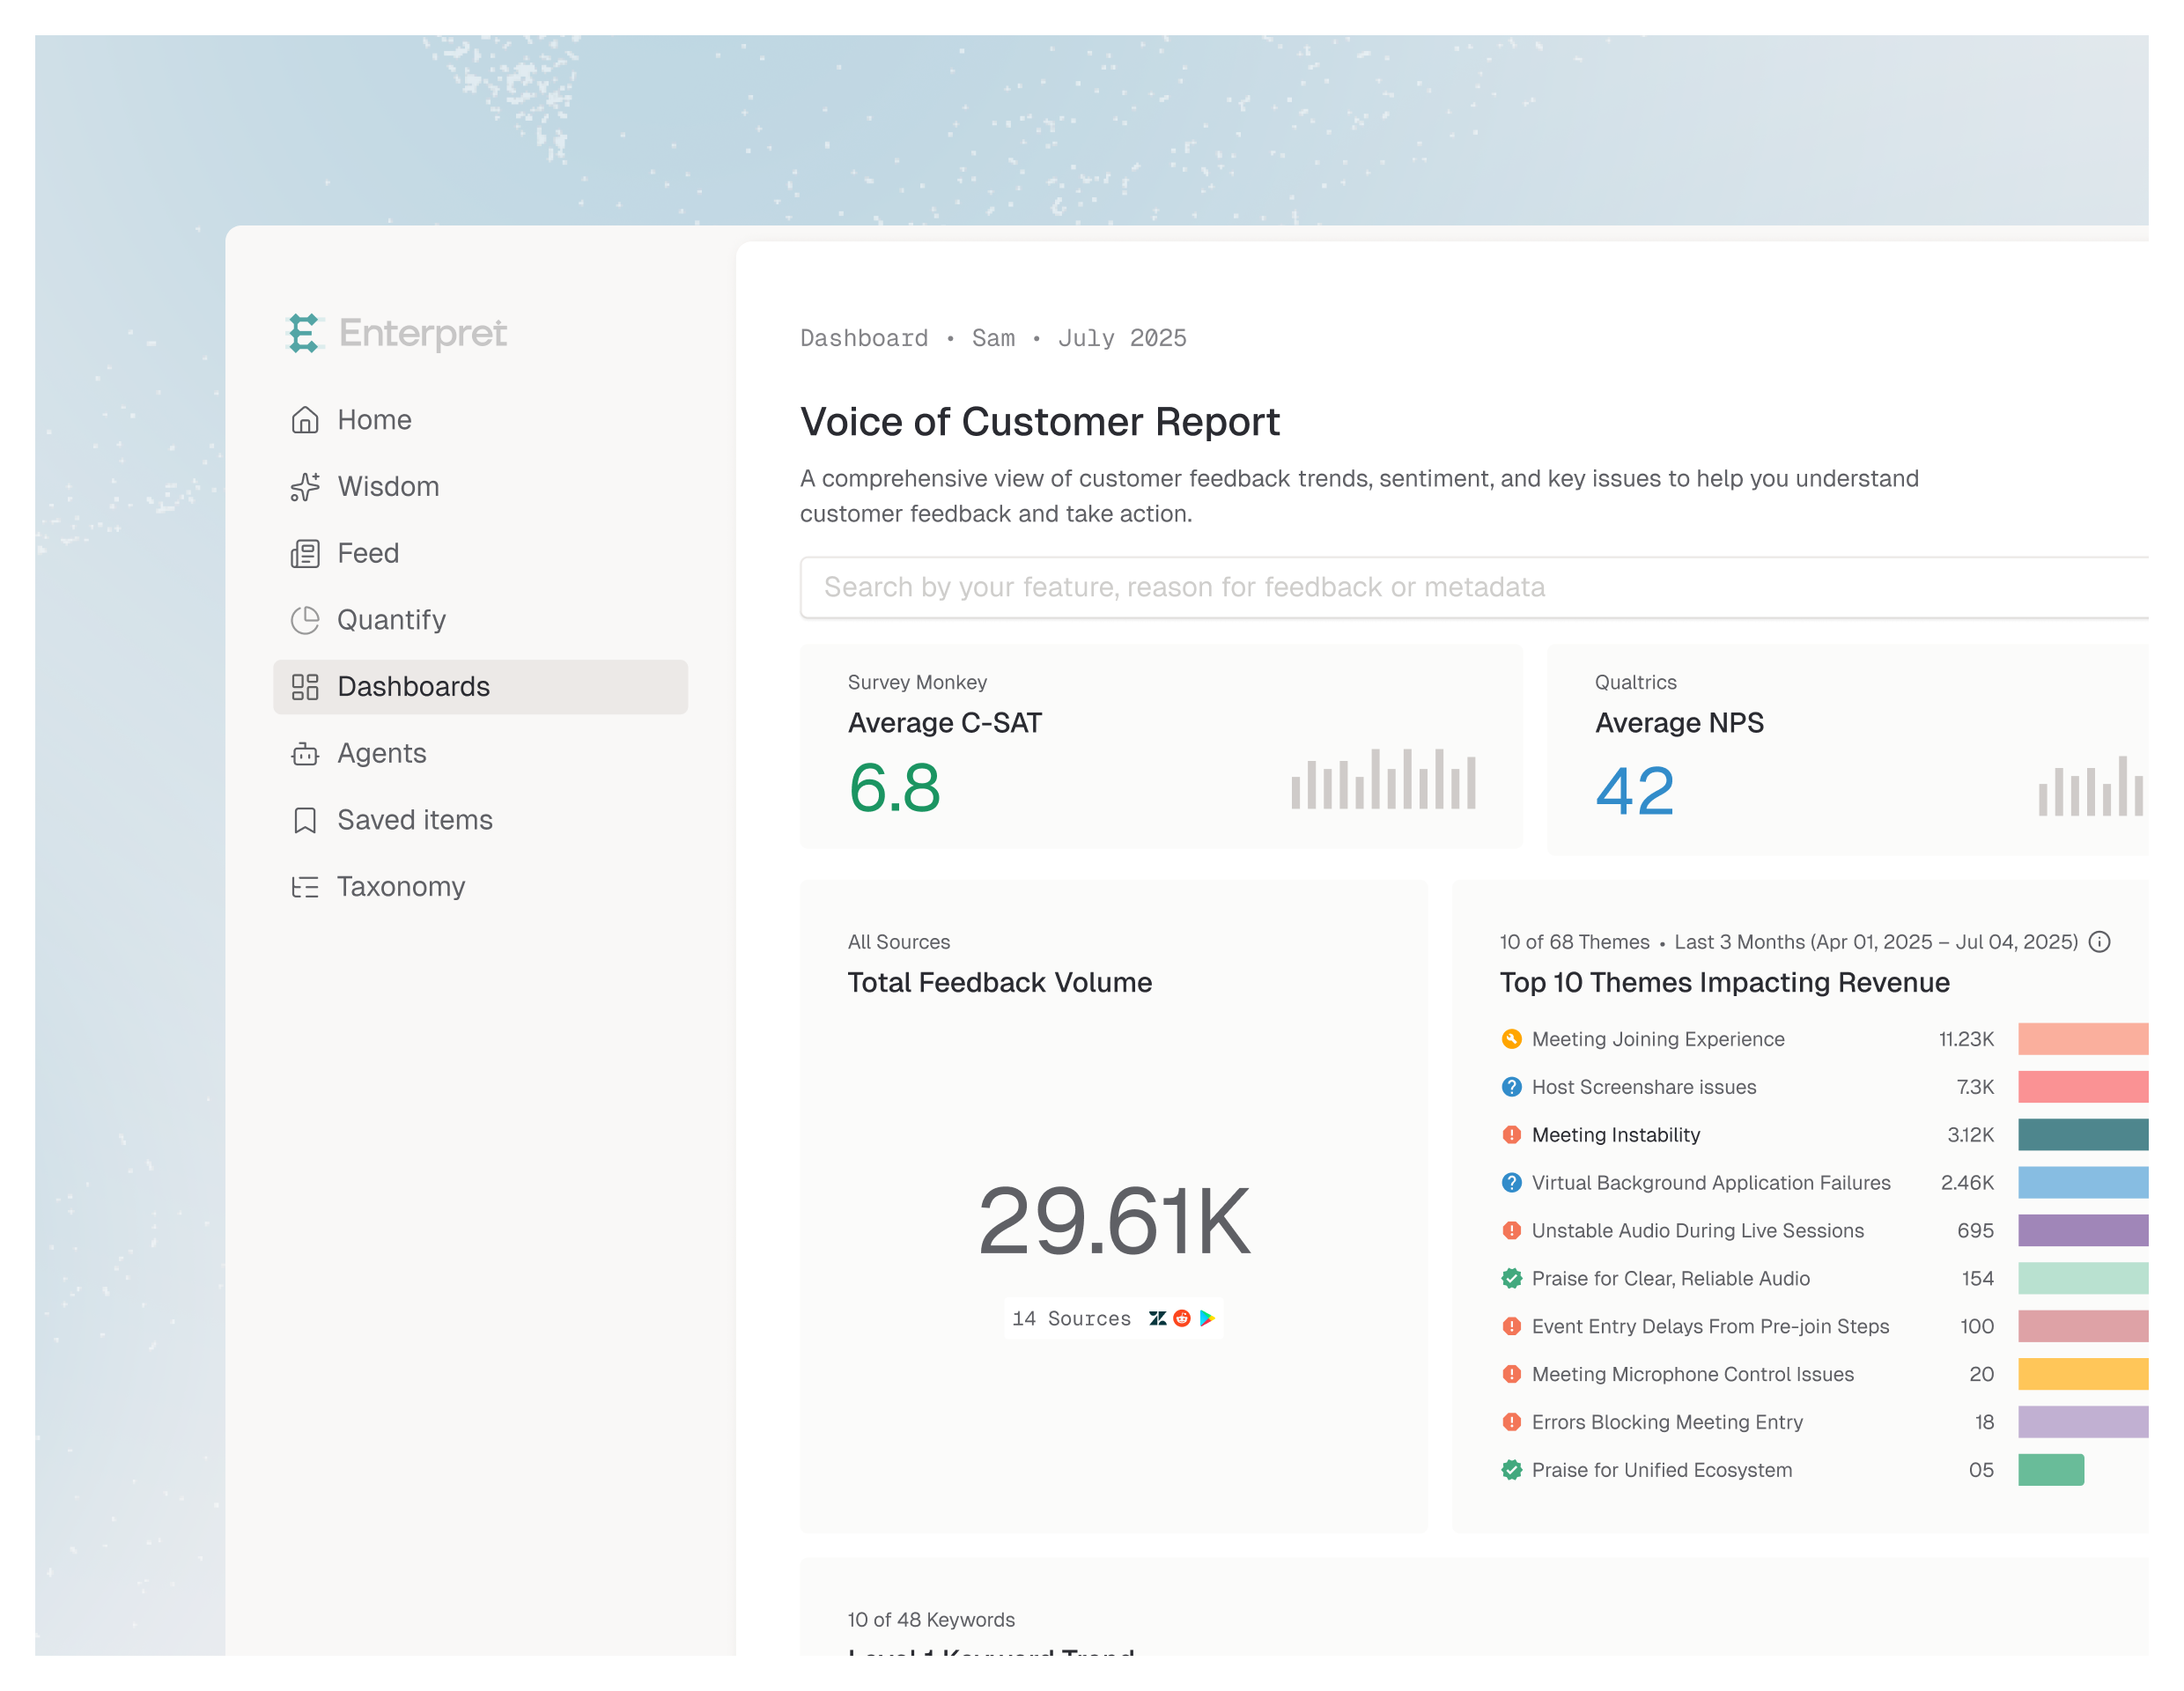Click the Home house icon
Image resolution: width=2184 pixels, height=1691 pixels.
pyautogui.click(x=305, y=420)
